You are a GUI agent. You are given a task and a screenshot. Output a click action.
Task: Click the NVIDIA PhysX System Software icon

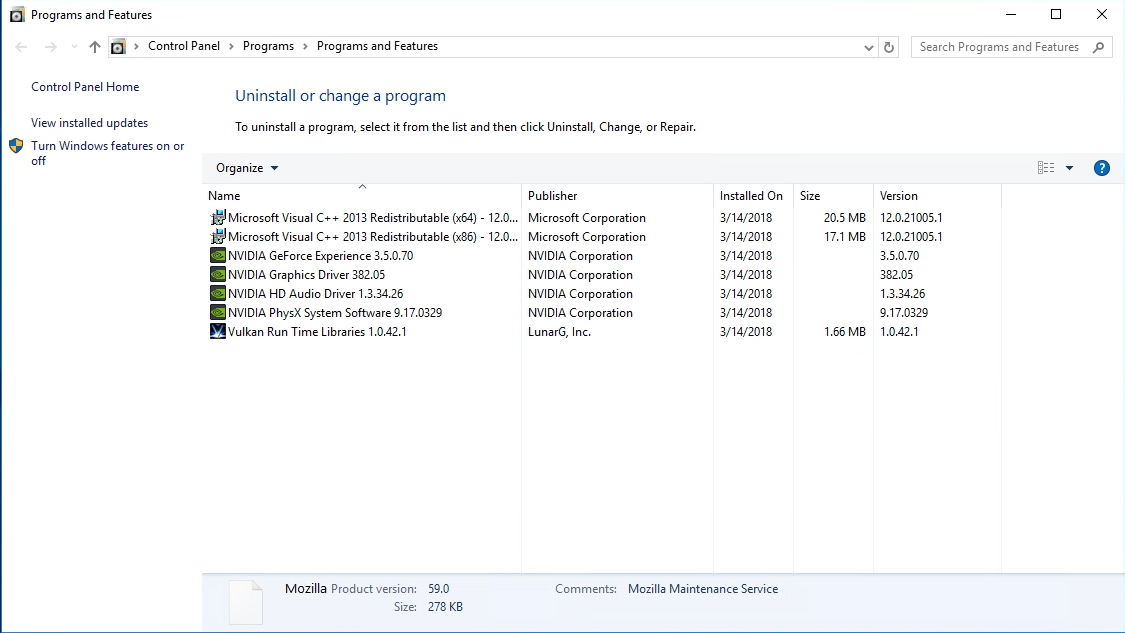click(217, 313)
